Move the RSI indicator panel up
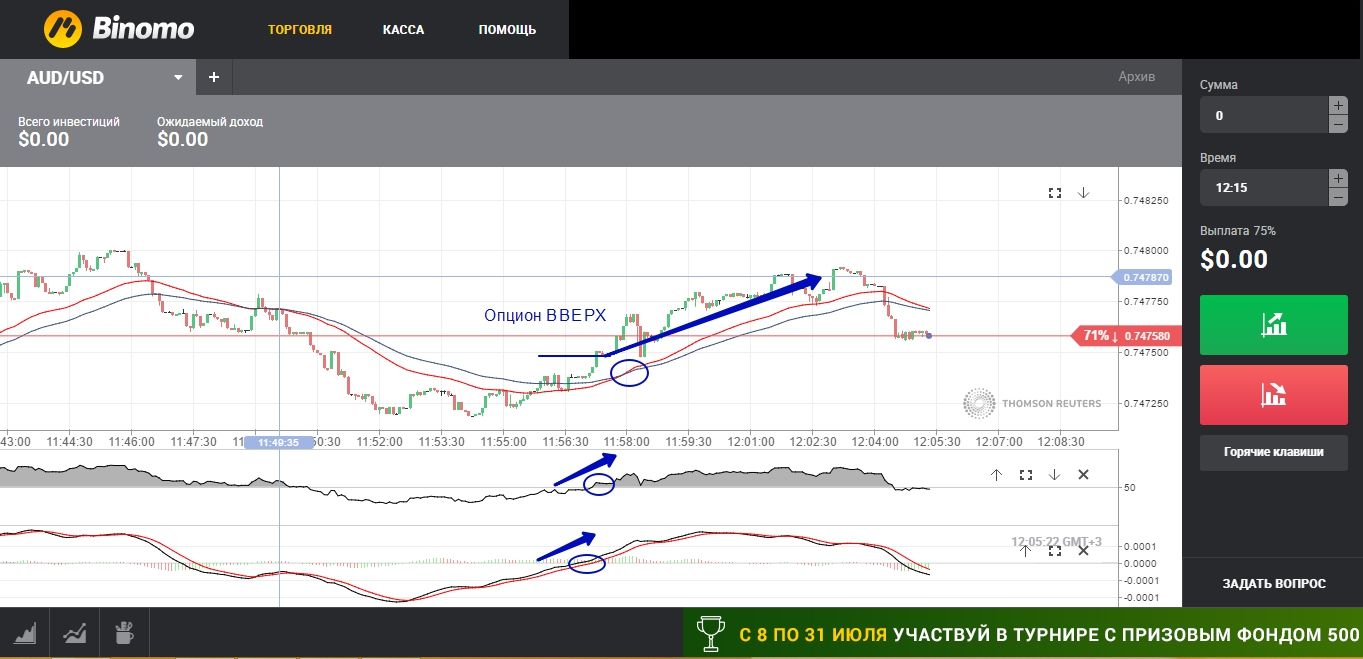This screenshot has height=659, width=1363. pos(996,475)
